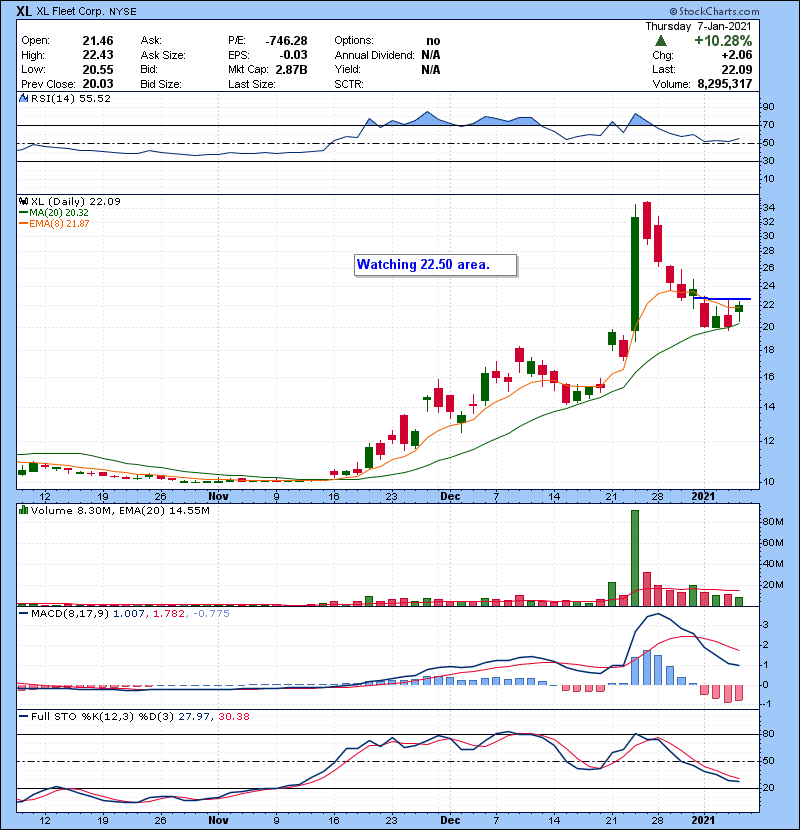This screenshot has width=800, height=830.
Task: Click the green MA(20) legend line marker
Action: pyautogui.click(x=23, y=213)
